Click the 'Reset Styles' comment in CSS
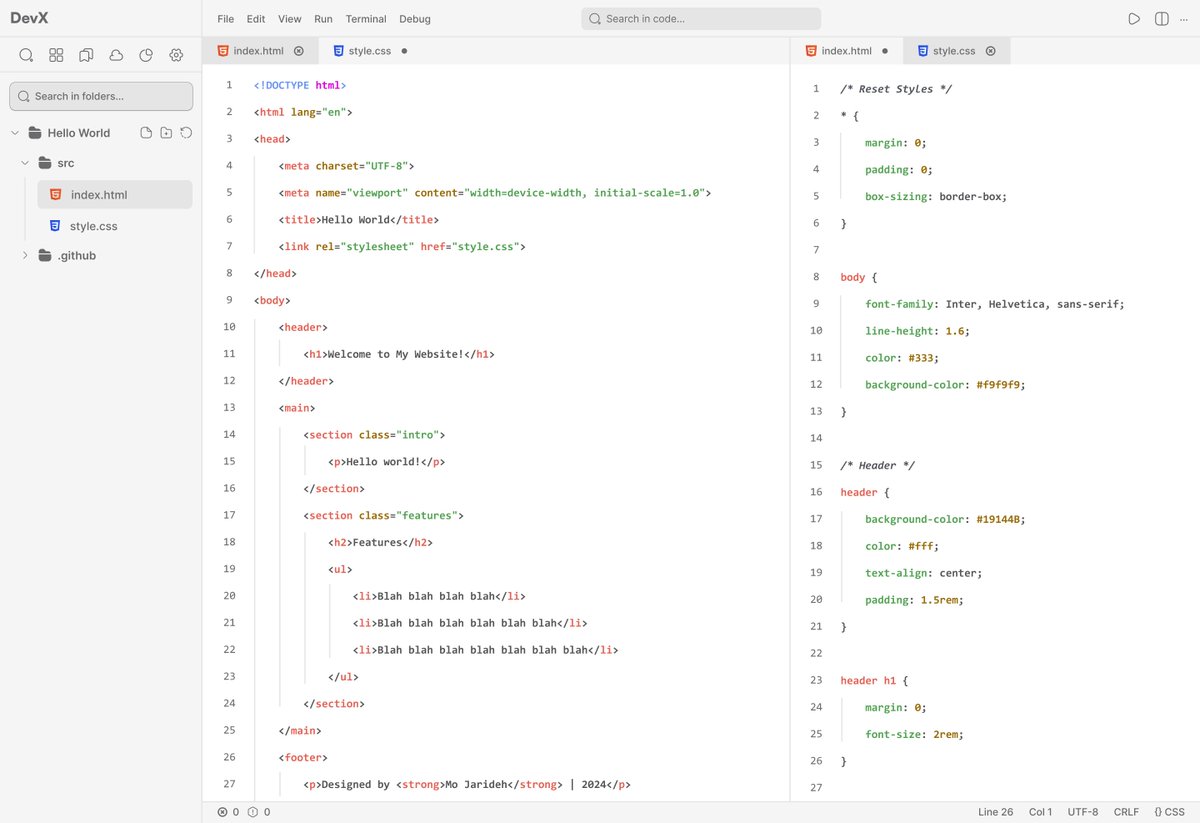1200x823 pixels. [x=896, y=89]
